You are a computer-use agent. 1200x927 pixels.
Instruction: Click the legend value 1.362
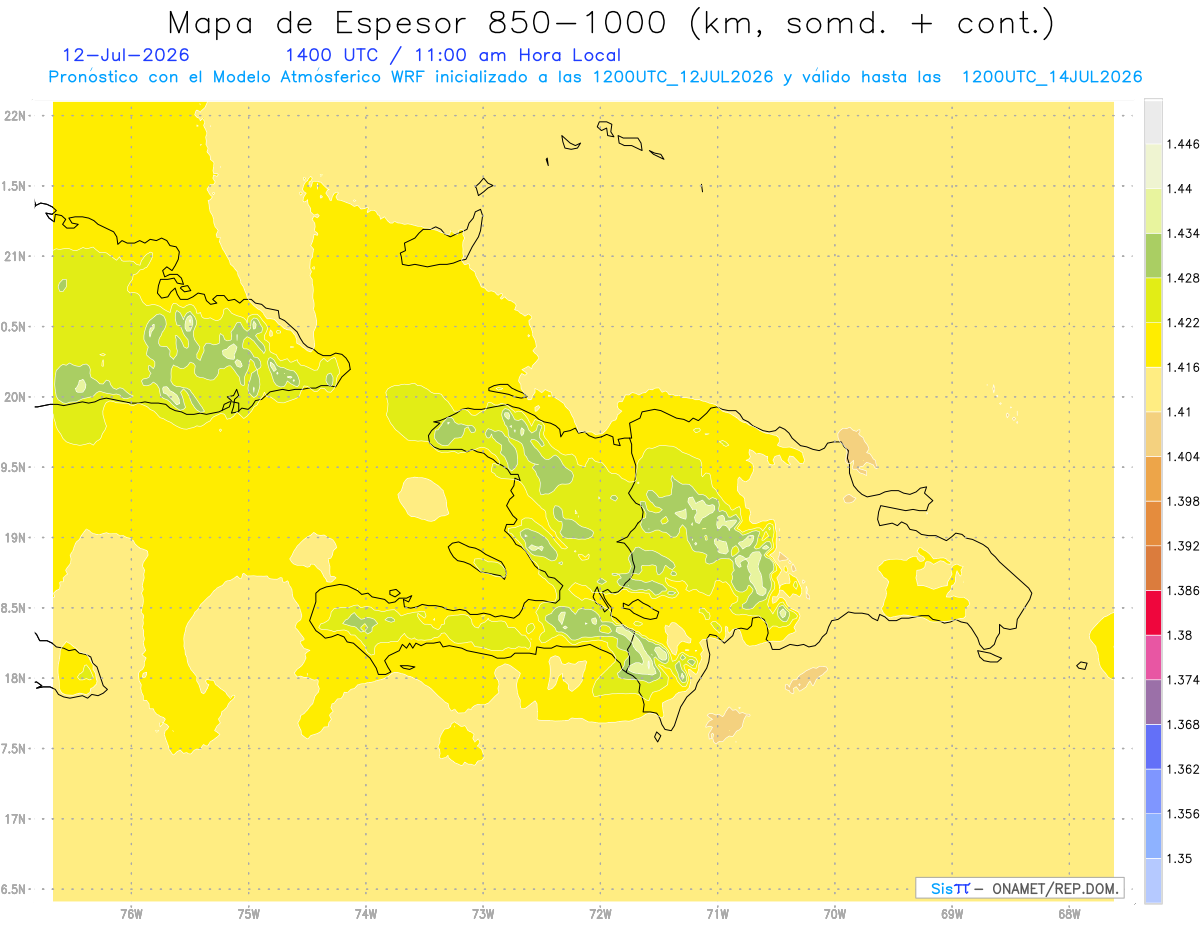(x=1183, y=769)
